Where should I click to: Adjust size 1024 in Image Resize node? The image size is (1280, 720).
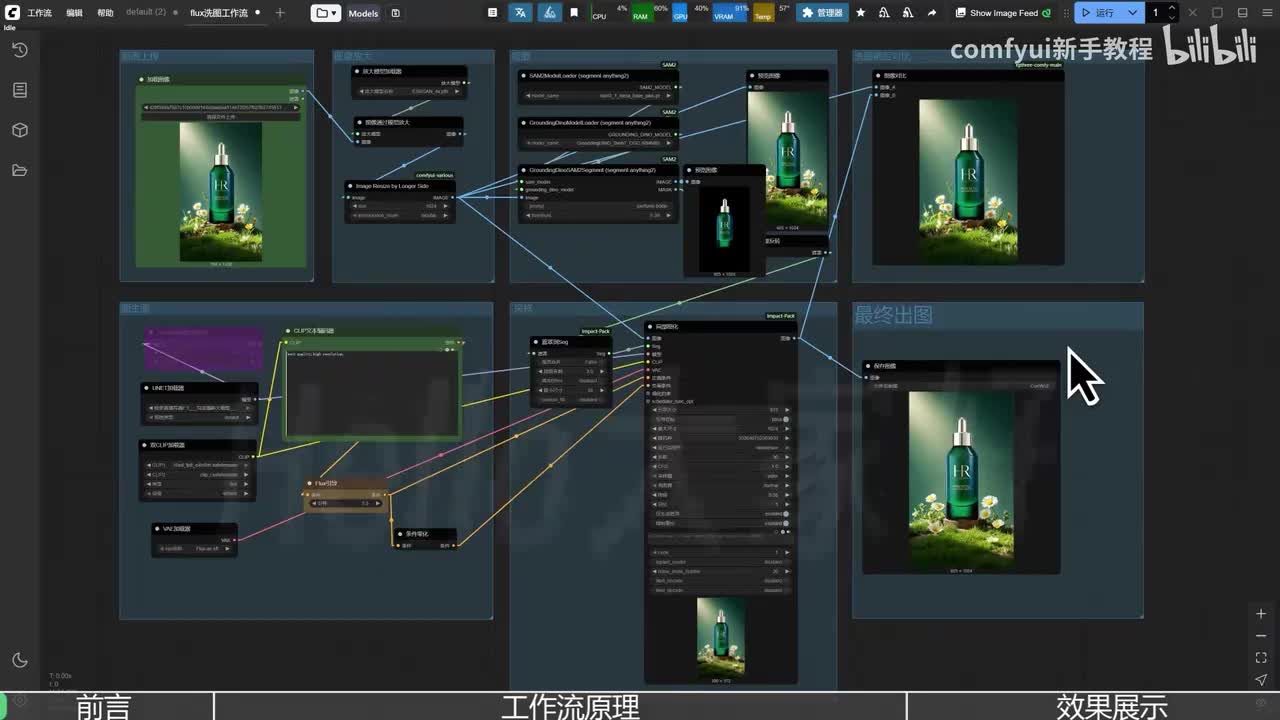coord(400,206)
